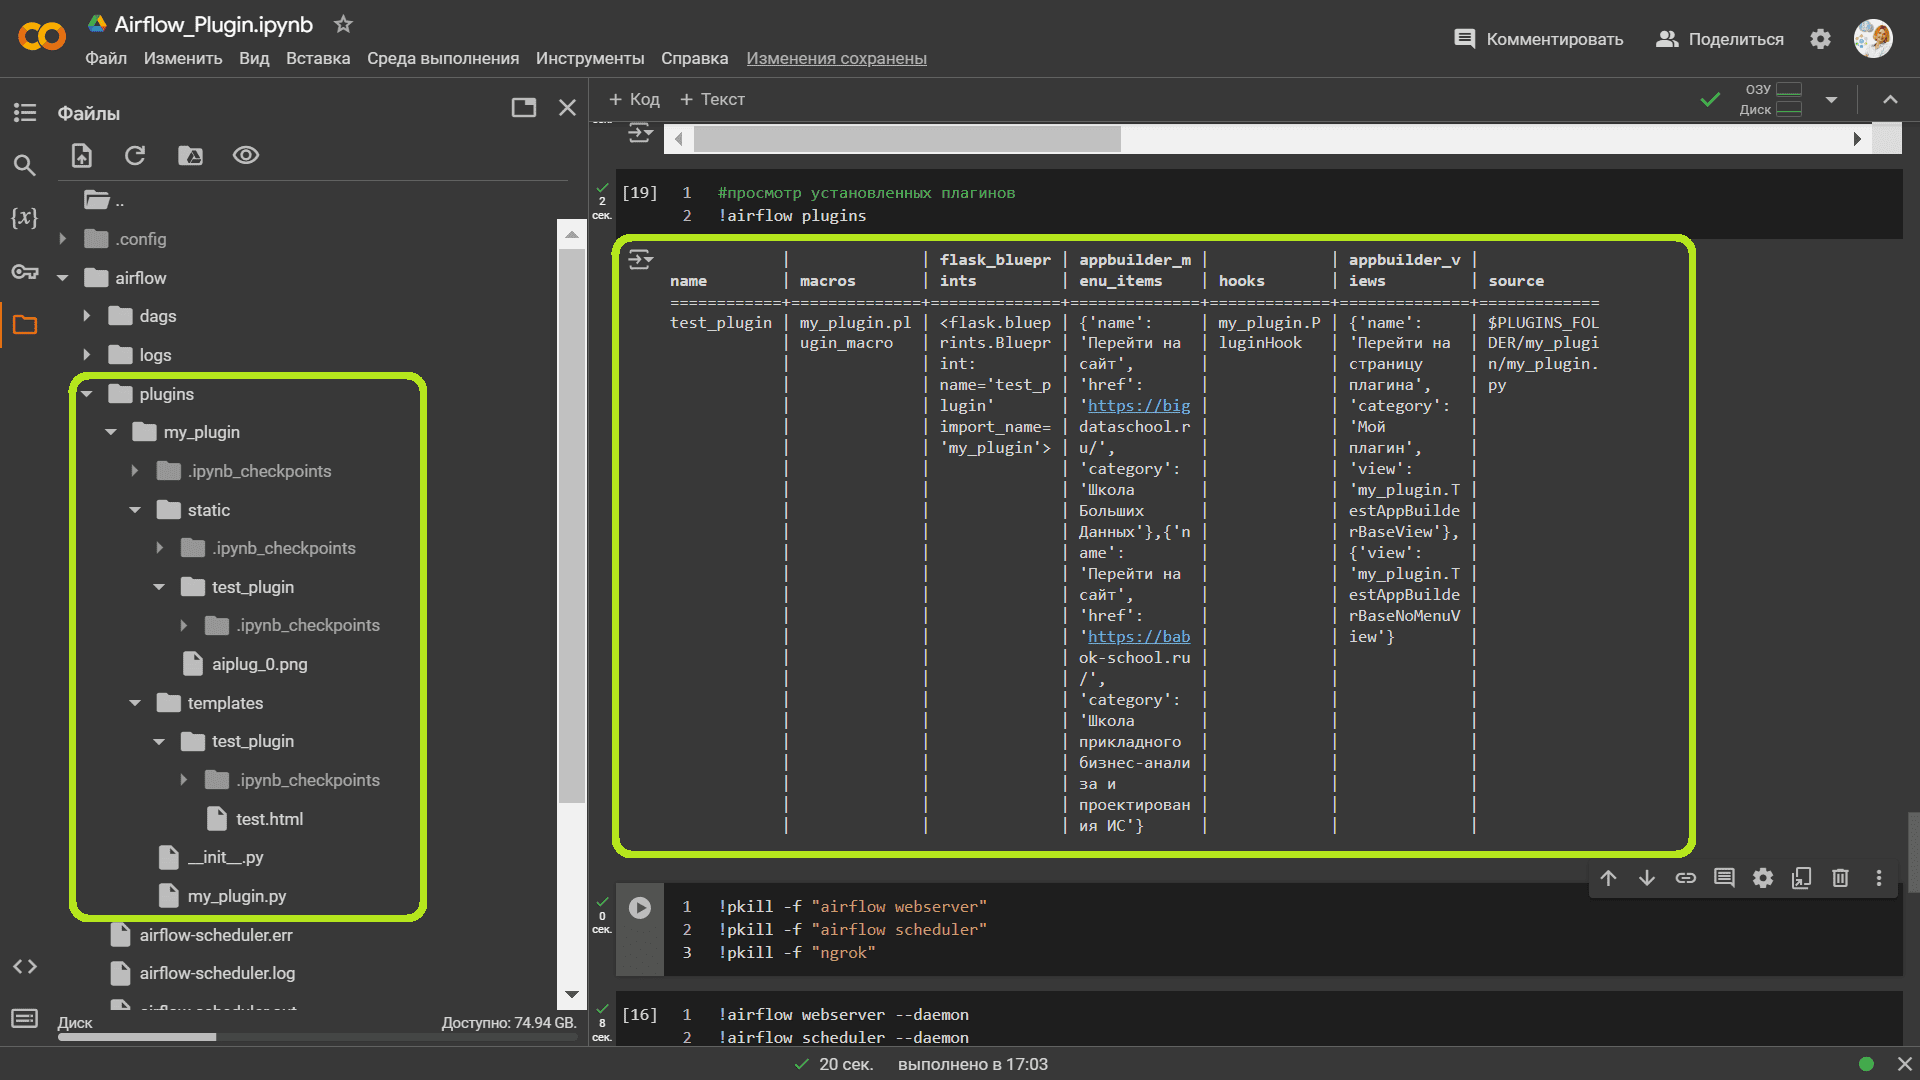Star the Airflow_Plugin.ipynb notebook
The width and height of the screenshot is (1920, 1080).
343,24
